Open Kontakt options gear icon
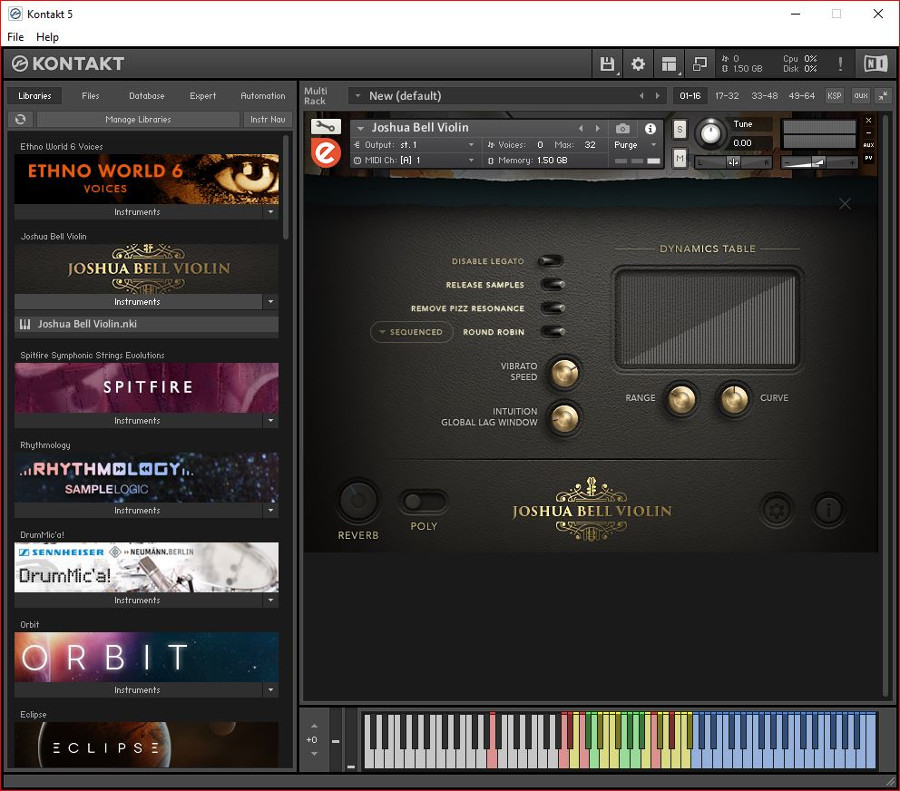The height and width of the screenshot is (791, 900). click(x=638, y=64)
